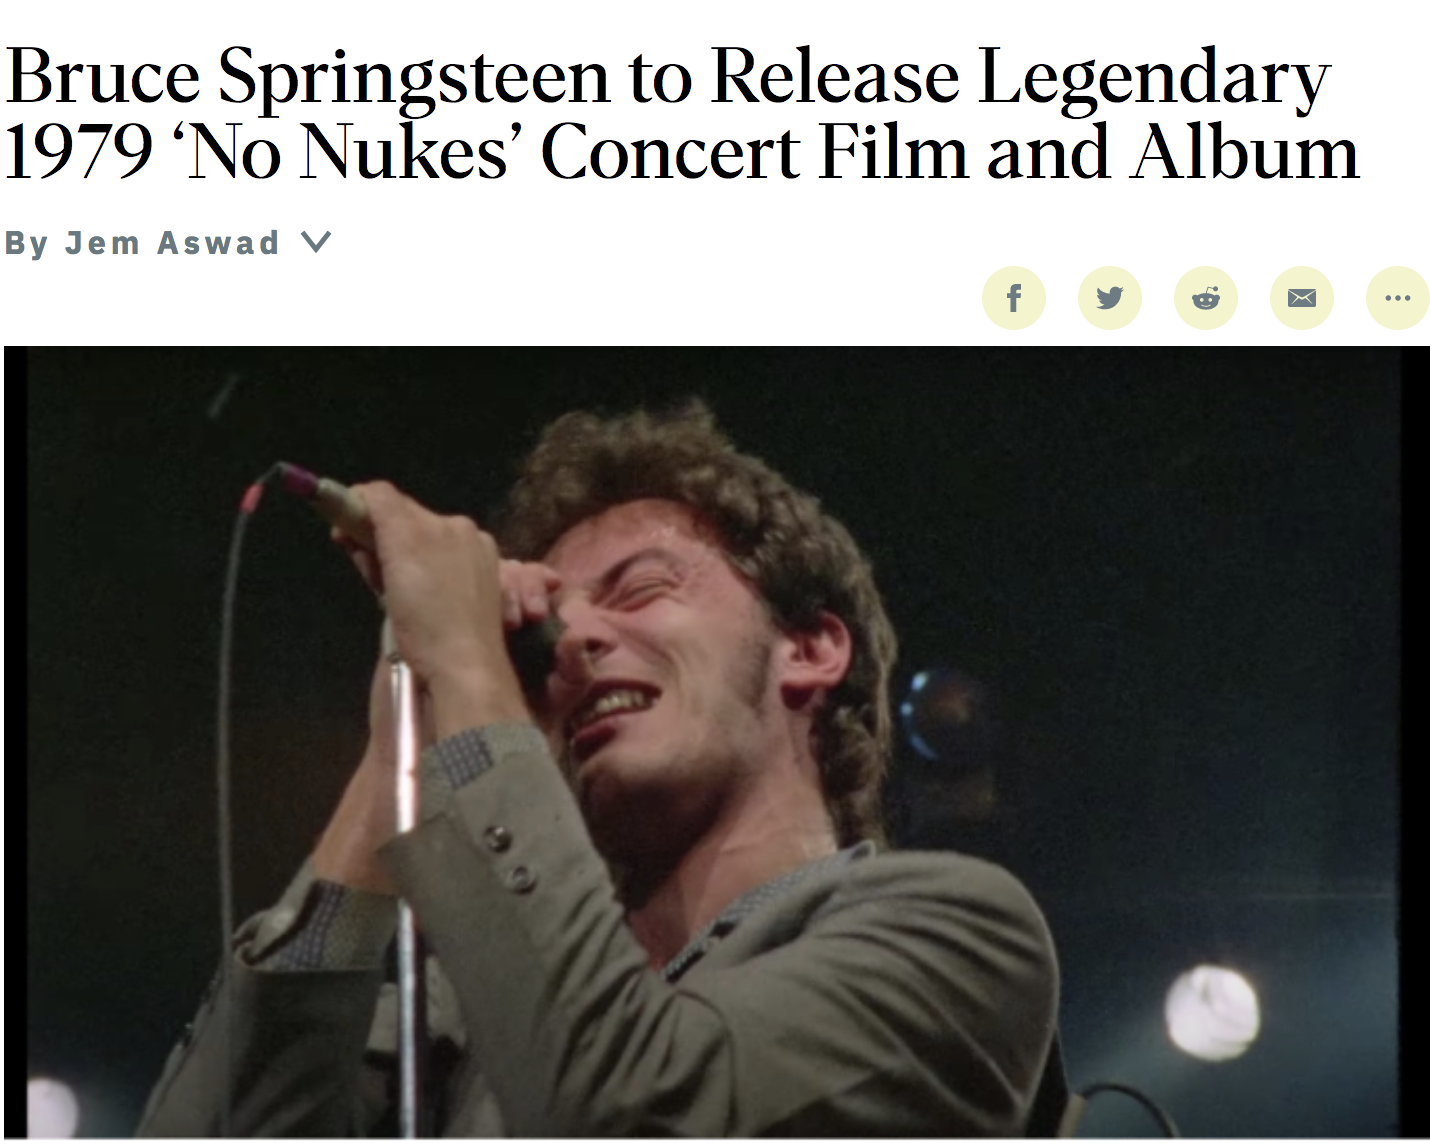This screenshot has width=1430, height=1146.
Task: Open the Springsteen concert photo
Action: point(717,742)
